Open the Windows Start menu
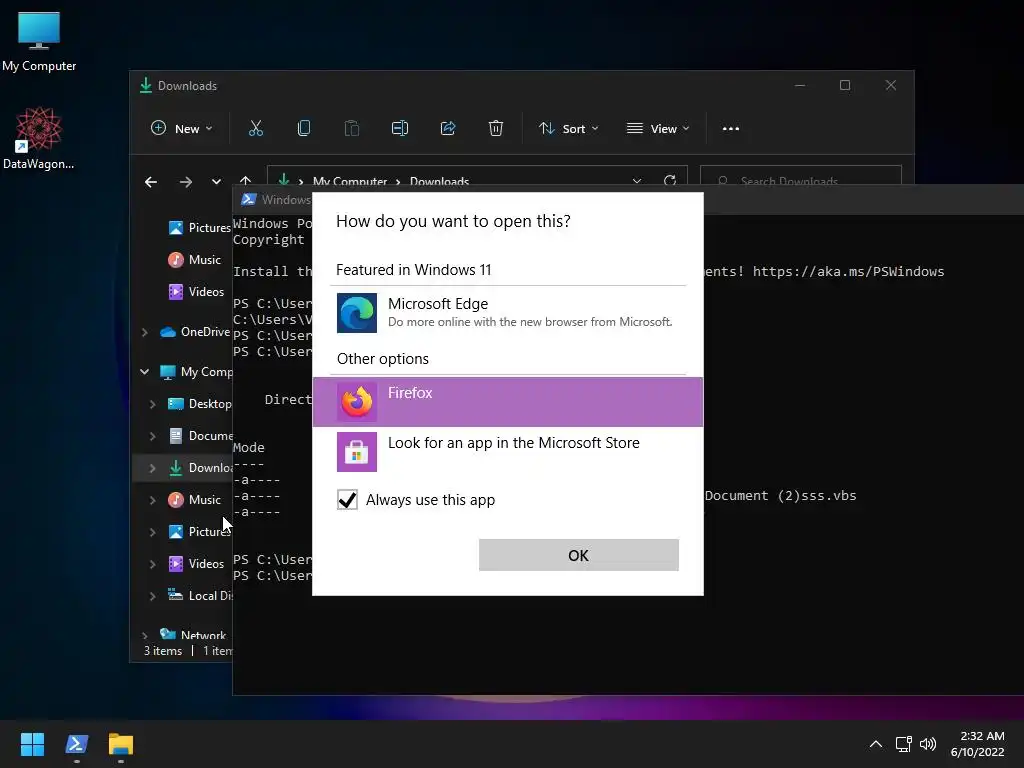Viewport: 1024px width, 768px height. coord(32,744)
